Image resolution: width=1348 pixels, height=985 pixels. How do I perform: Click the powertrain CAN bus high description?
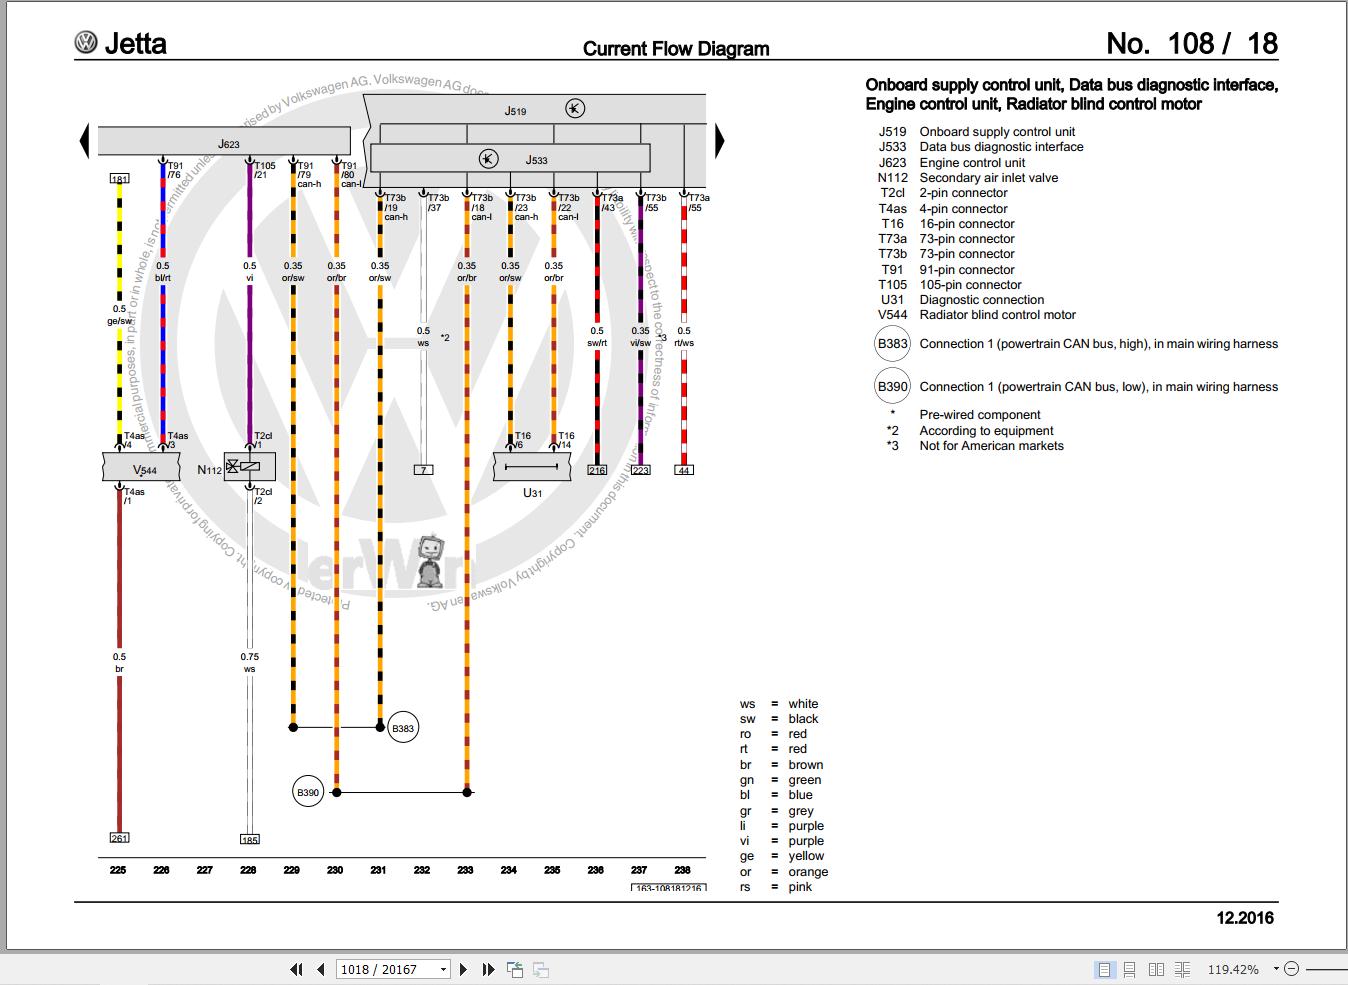coord(1099,344)
